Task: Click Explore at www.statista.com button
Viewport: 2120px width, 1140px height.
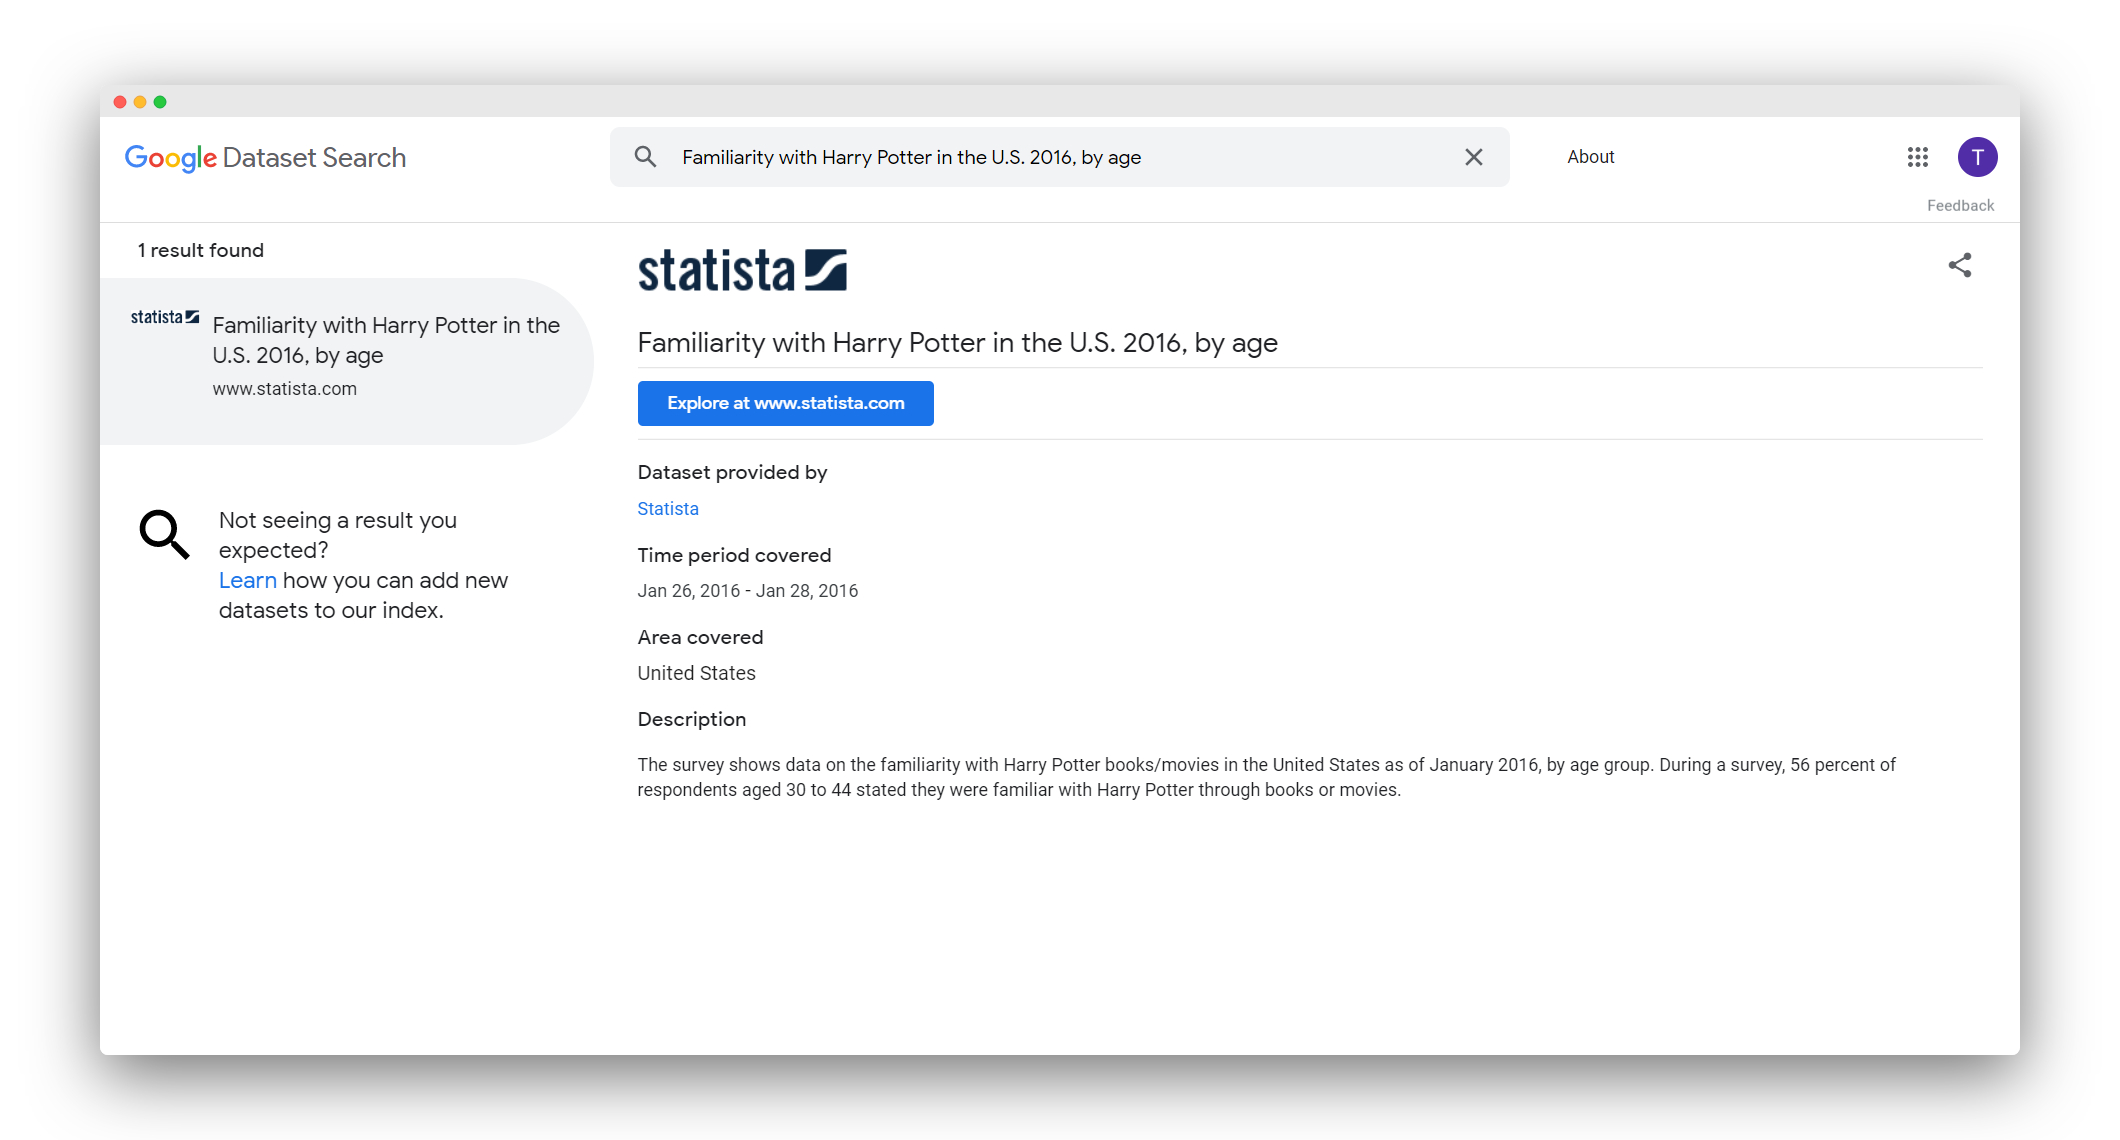Action: [x=785, y=403]
